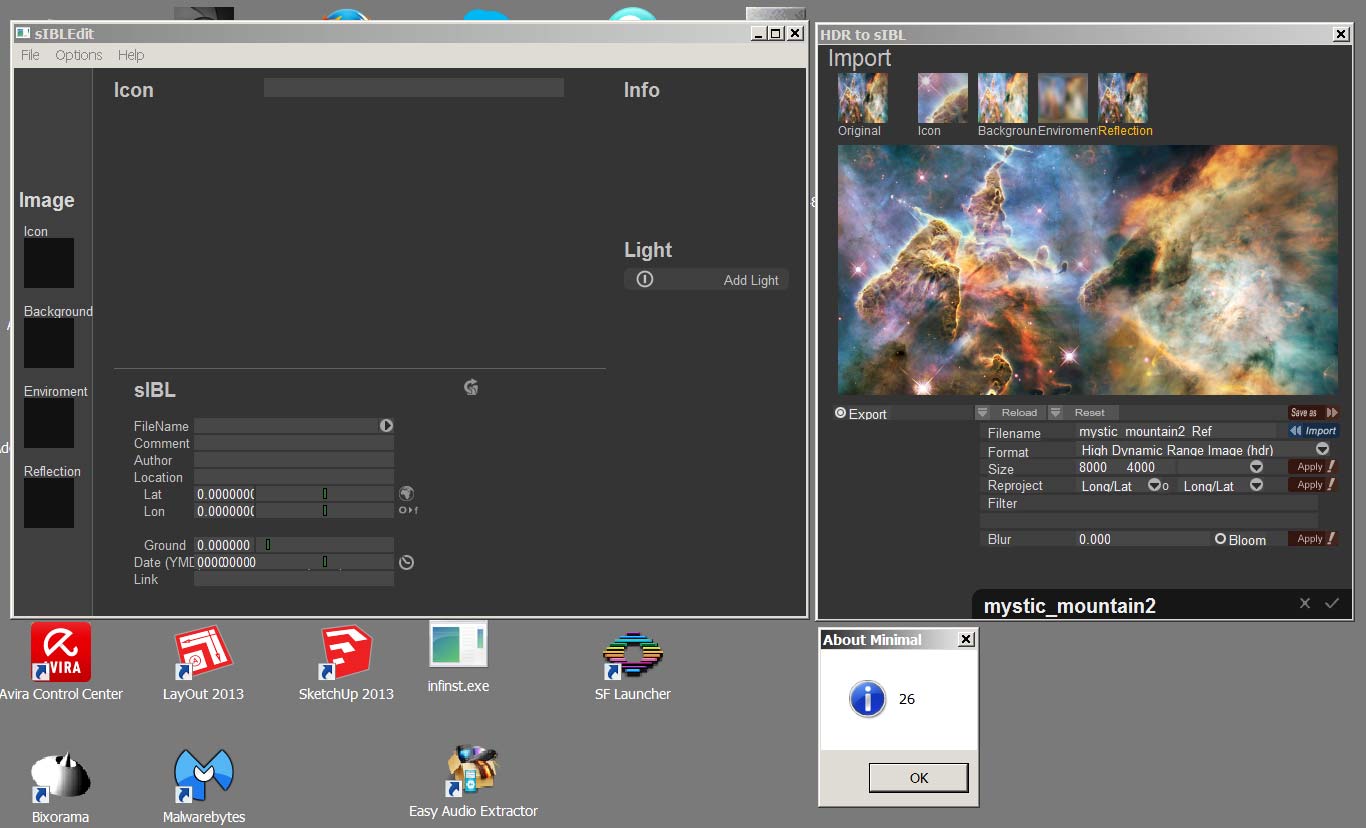The height and width of the screenshot is (828, 1366).
Task: Open the Format dropdown arrow
Action: coord(1322,450)
